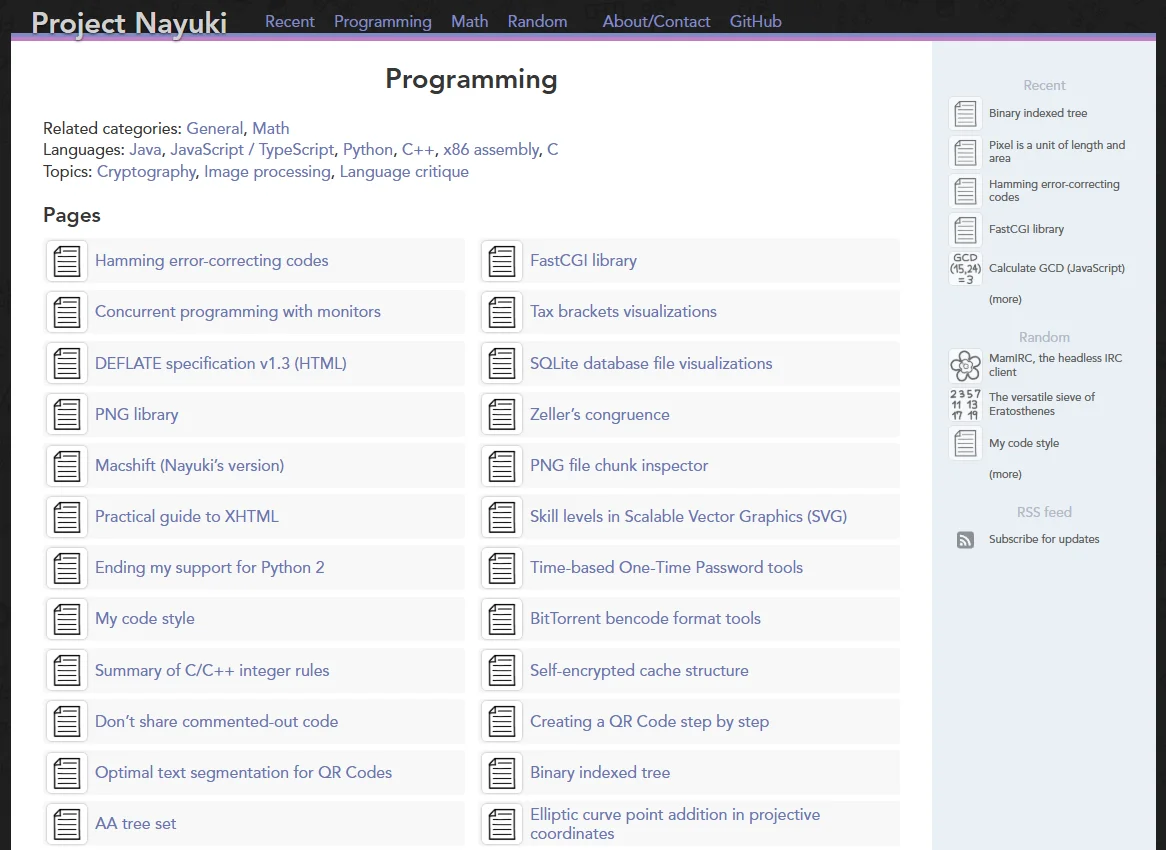Click Subscribe for updates link

1043,539
